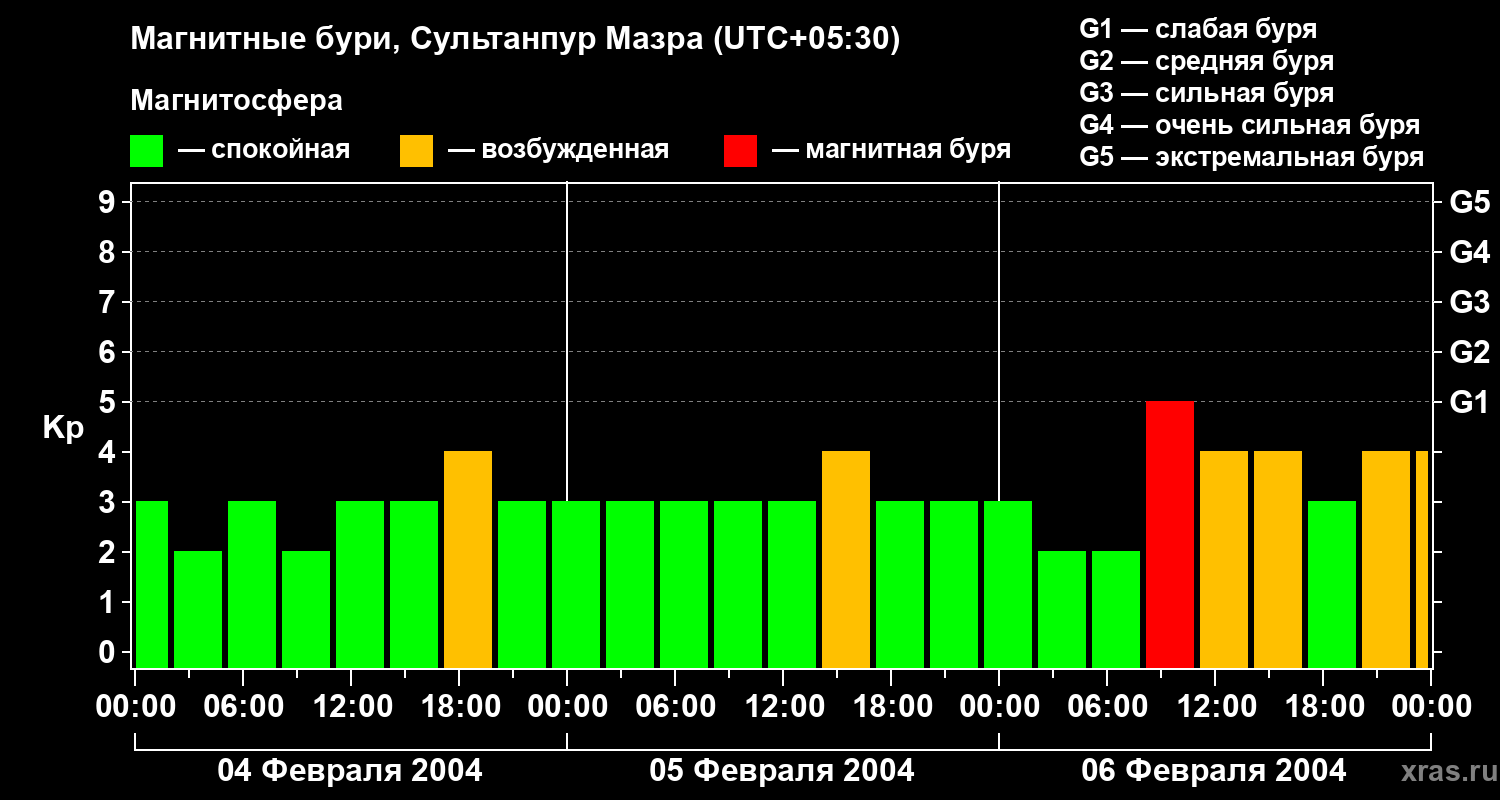Click the date label 05 Февраля 2004
Screen dimensions: 1500x800
click(x=782, y=771)
